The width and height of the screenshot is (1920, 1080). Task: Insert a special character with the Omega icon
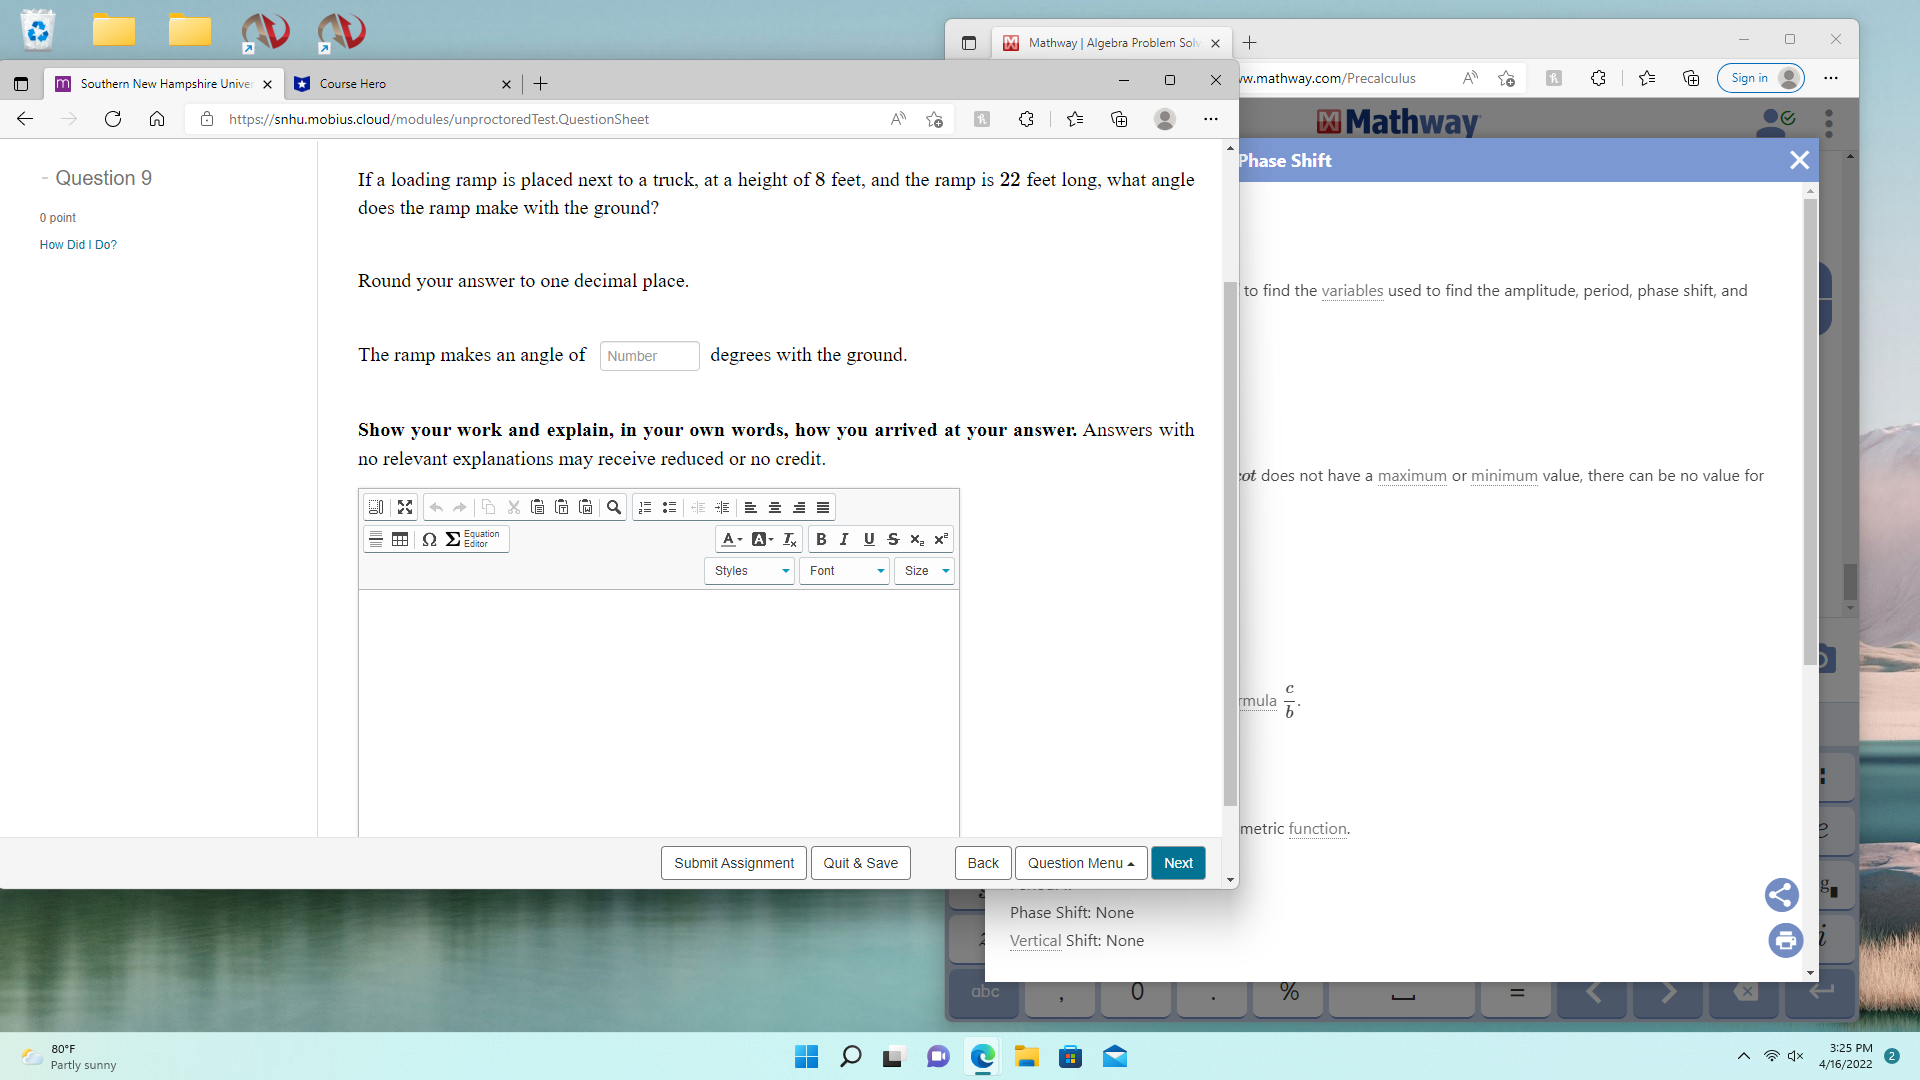429,539
